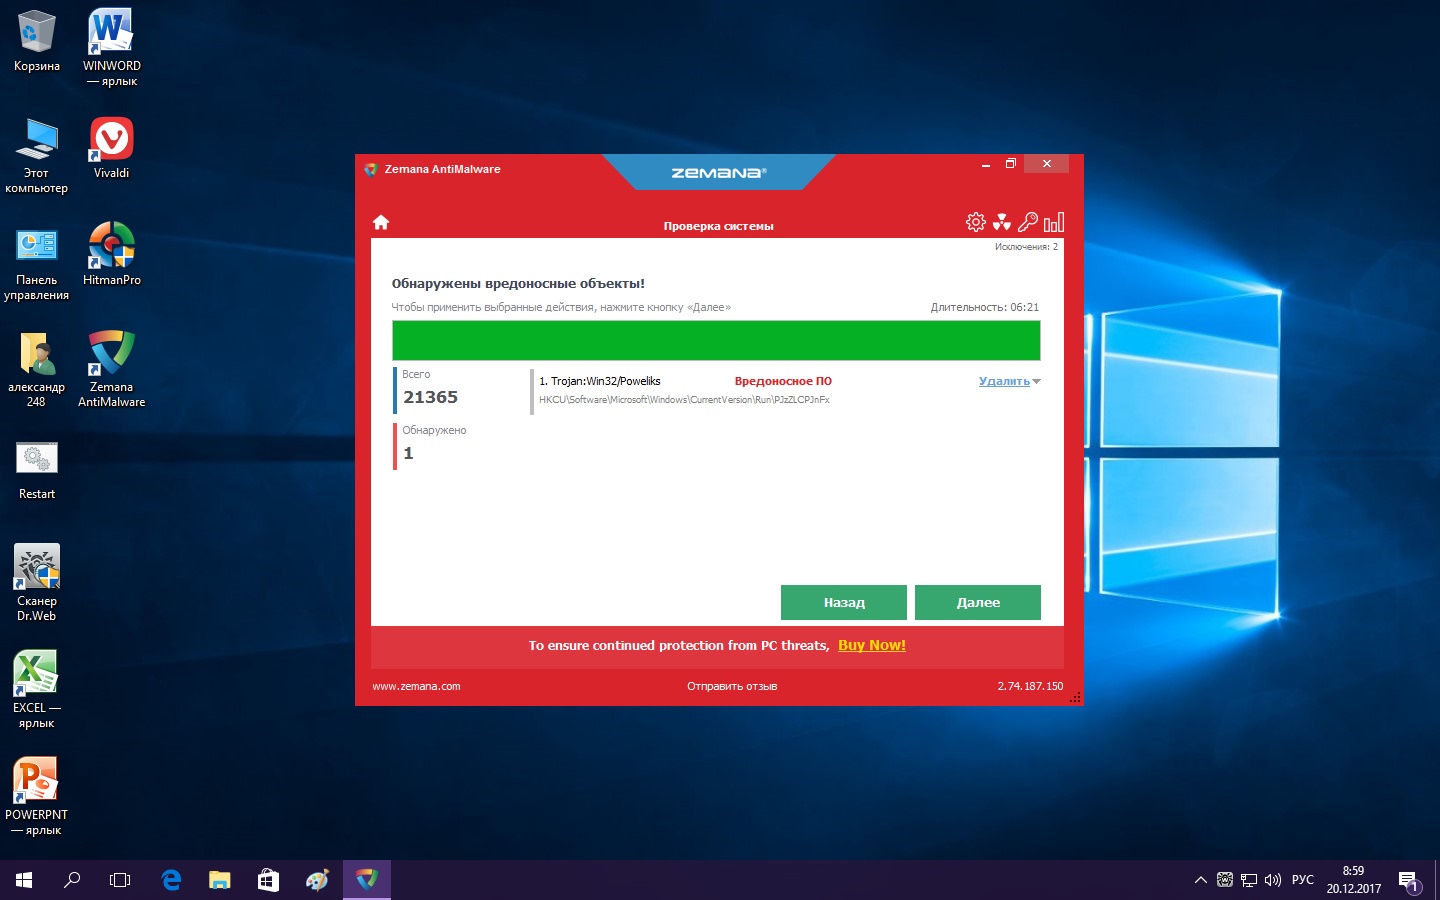Screen dimensions: 1440x900
Task: Click the registry path HKCU\Software\Microsoft text
Action: click(x=684, y=400)
